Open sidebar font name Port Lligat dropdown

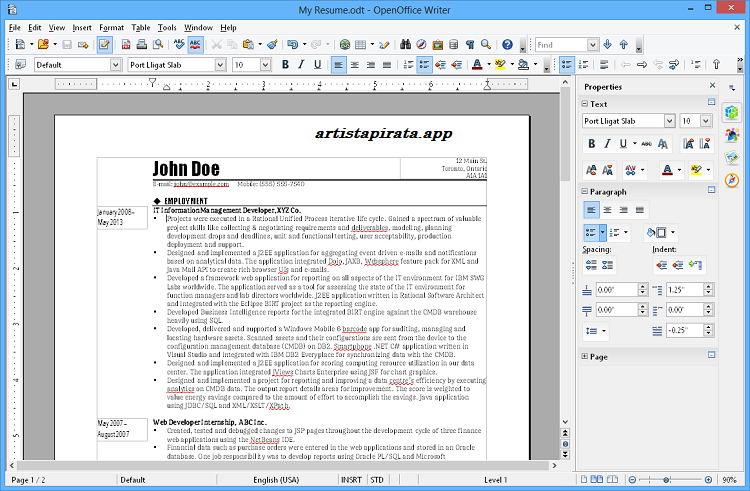(670, 121)
